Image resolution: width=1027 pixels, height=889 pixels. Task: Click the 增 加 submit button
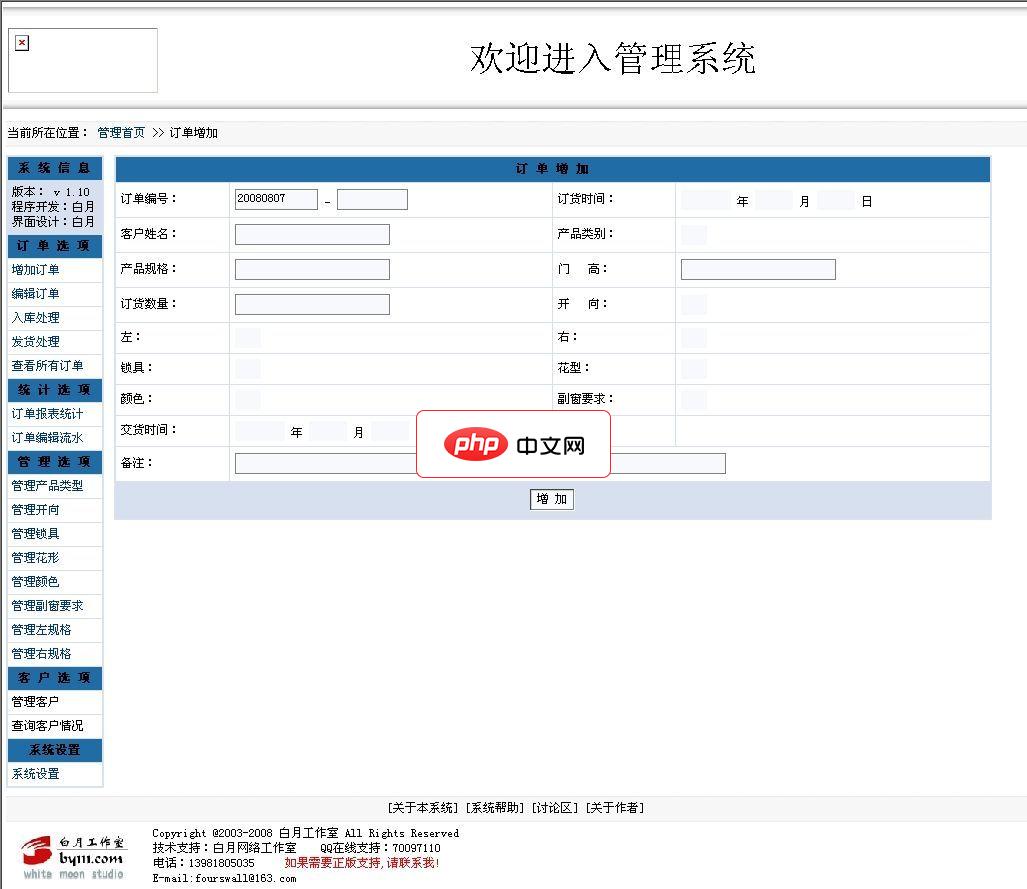click(551, 499)
